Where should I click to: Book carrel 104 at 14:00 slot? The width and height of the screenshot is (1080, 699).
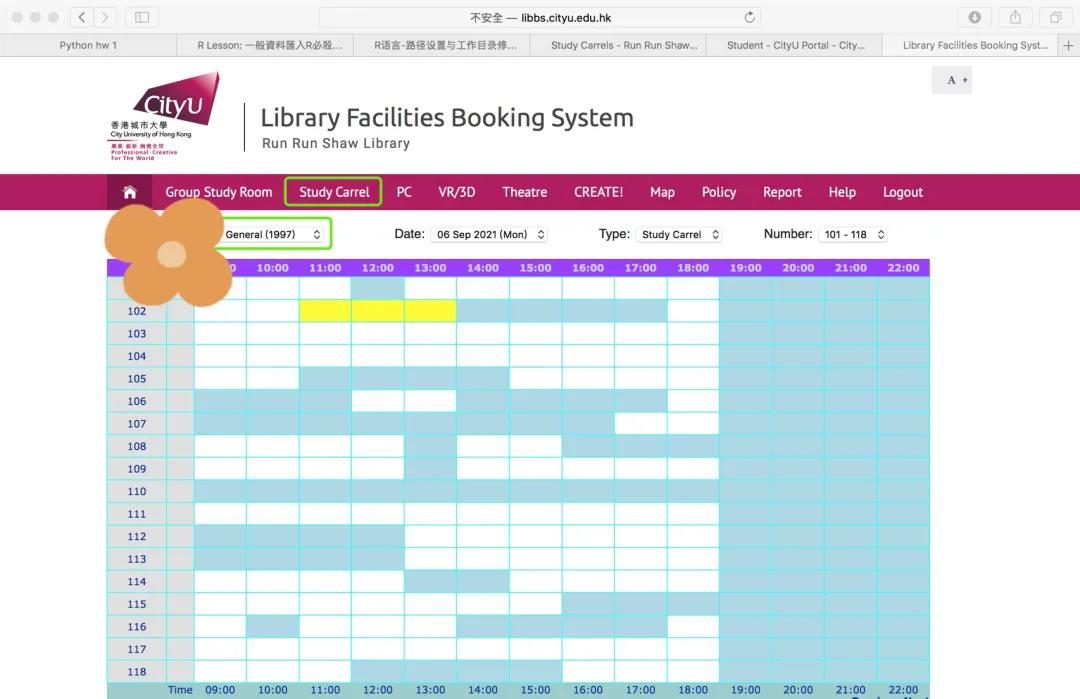[483, 356]
